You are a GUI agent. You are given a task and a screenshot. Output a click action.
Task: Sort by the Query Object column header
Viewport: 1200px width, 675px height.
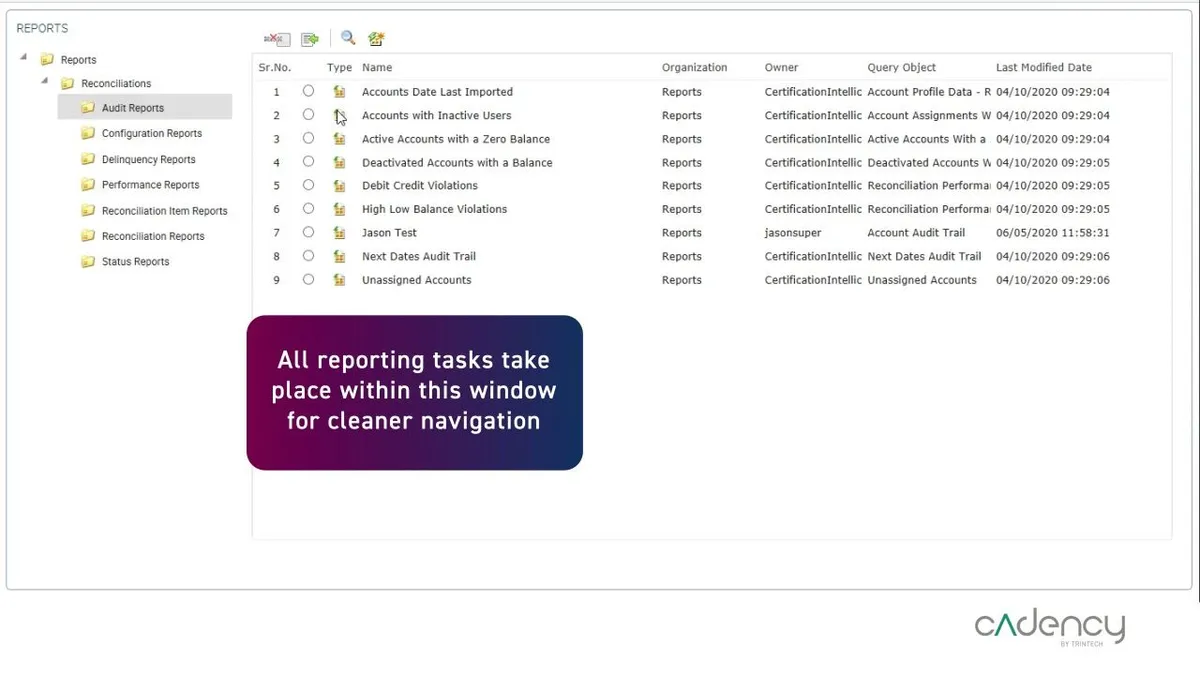[902, 68]
